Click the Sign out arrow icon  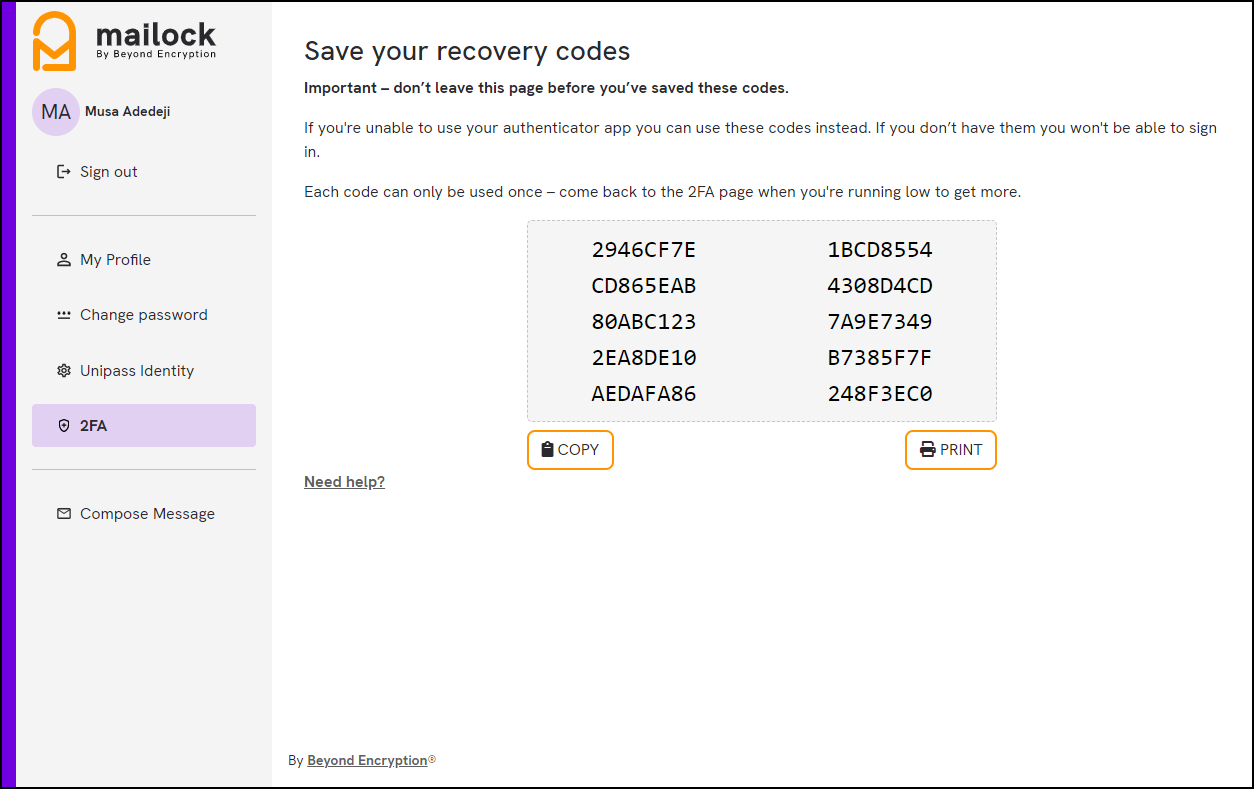[x=64, y=171]
